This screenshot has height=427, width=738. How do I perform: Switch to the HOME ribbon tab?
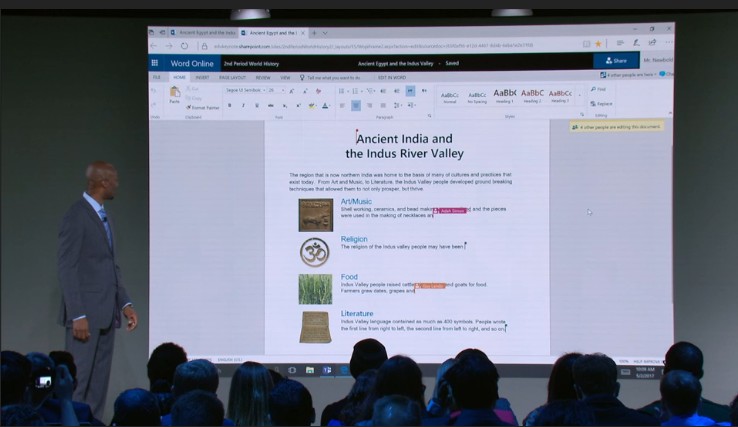tap(179, 77)
